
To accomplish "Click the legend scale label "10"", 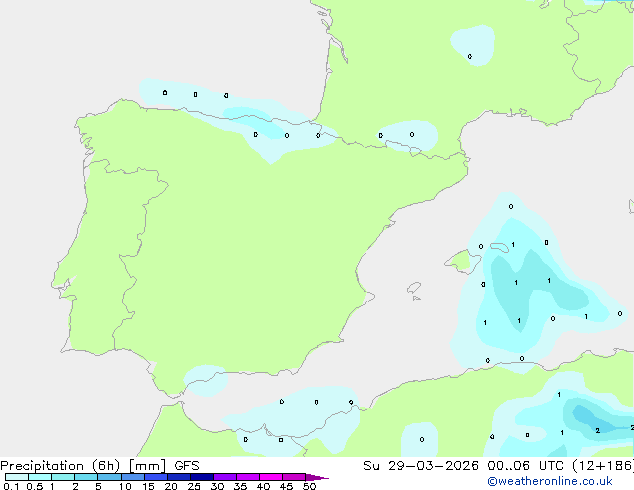I will pyautogui.click(x=125, y=486).
